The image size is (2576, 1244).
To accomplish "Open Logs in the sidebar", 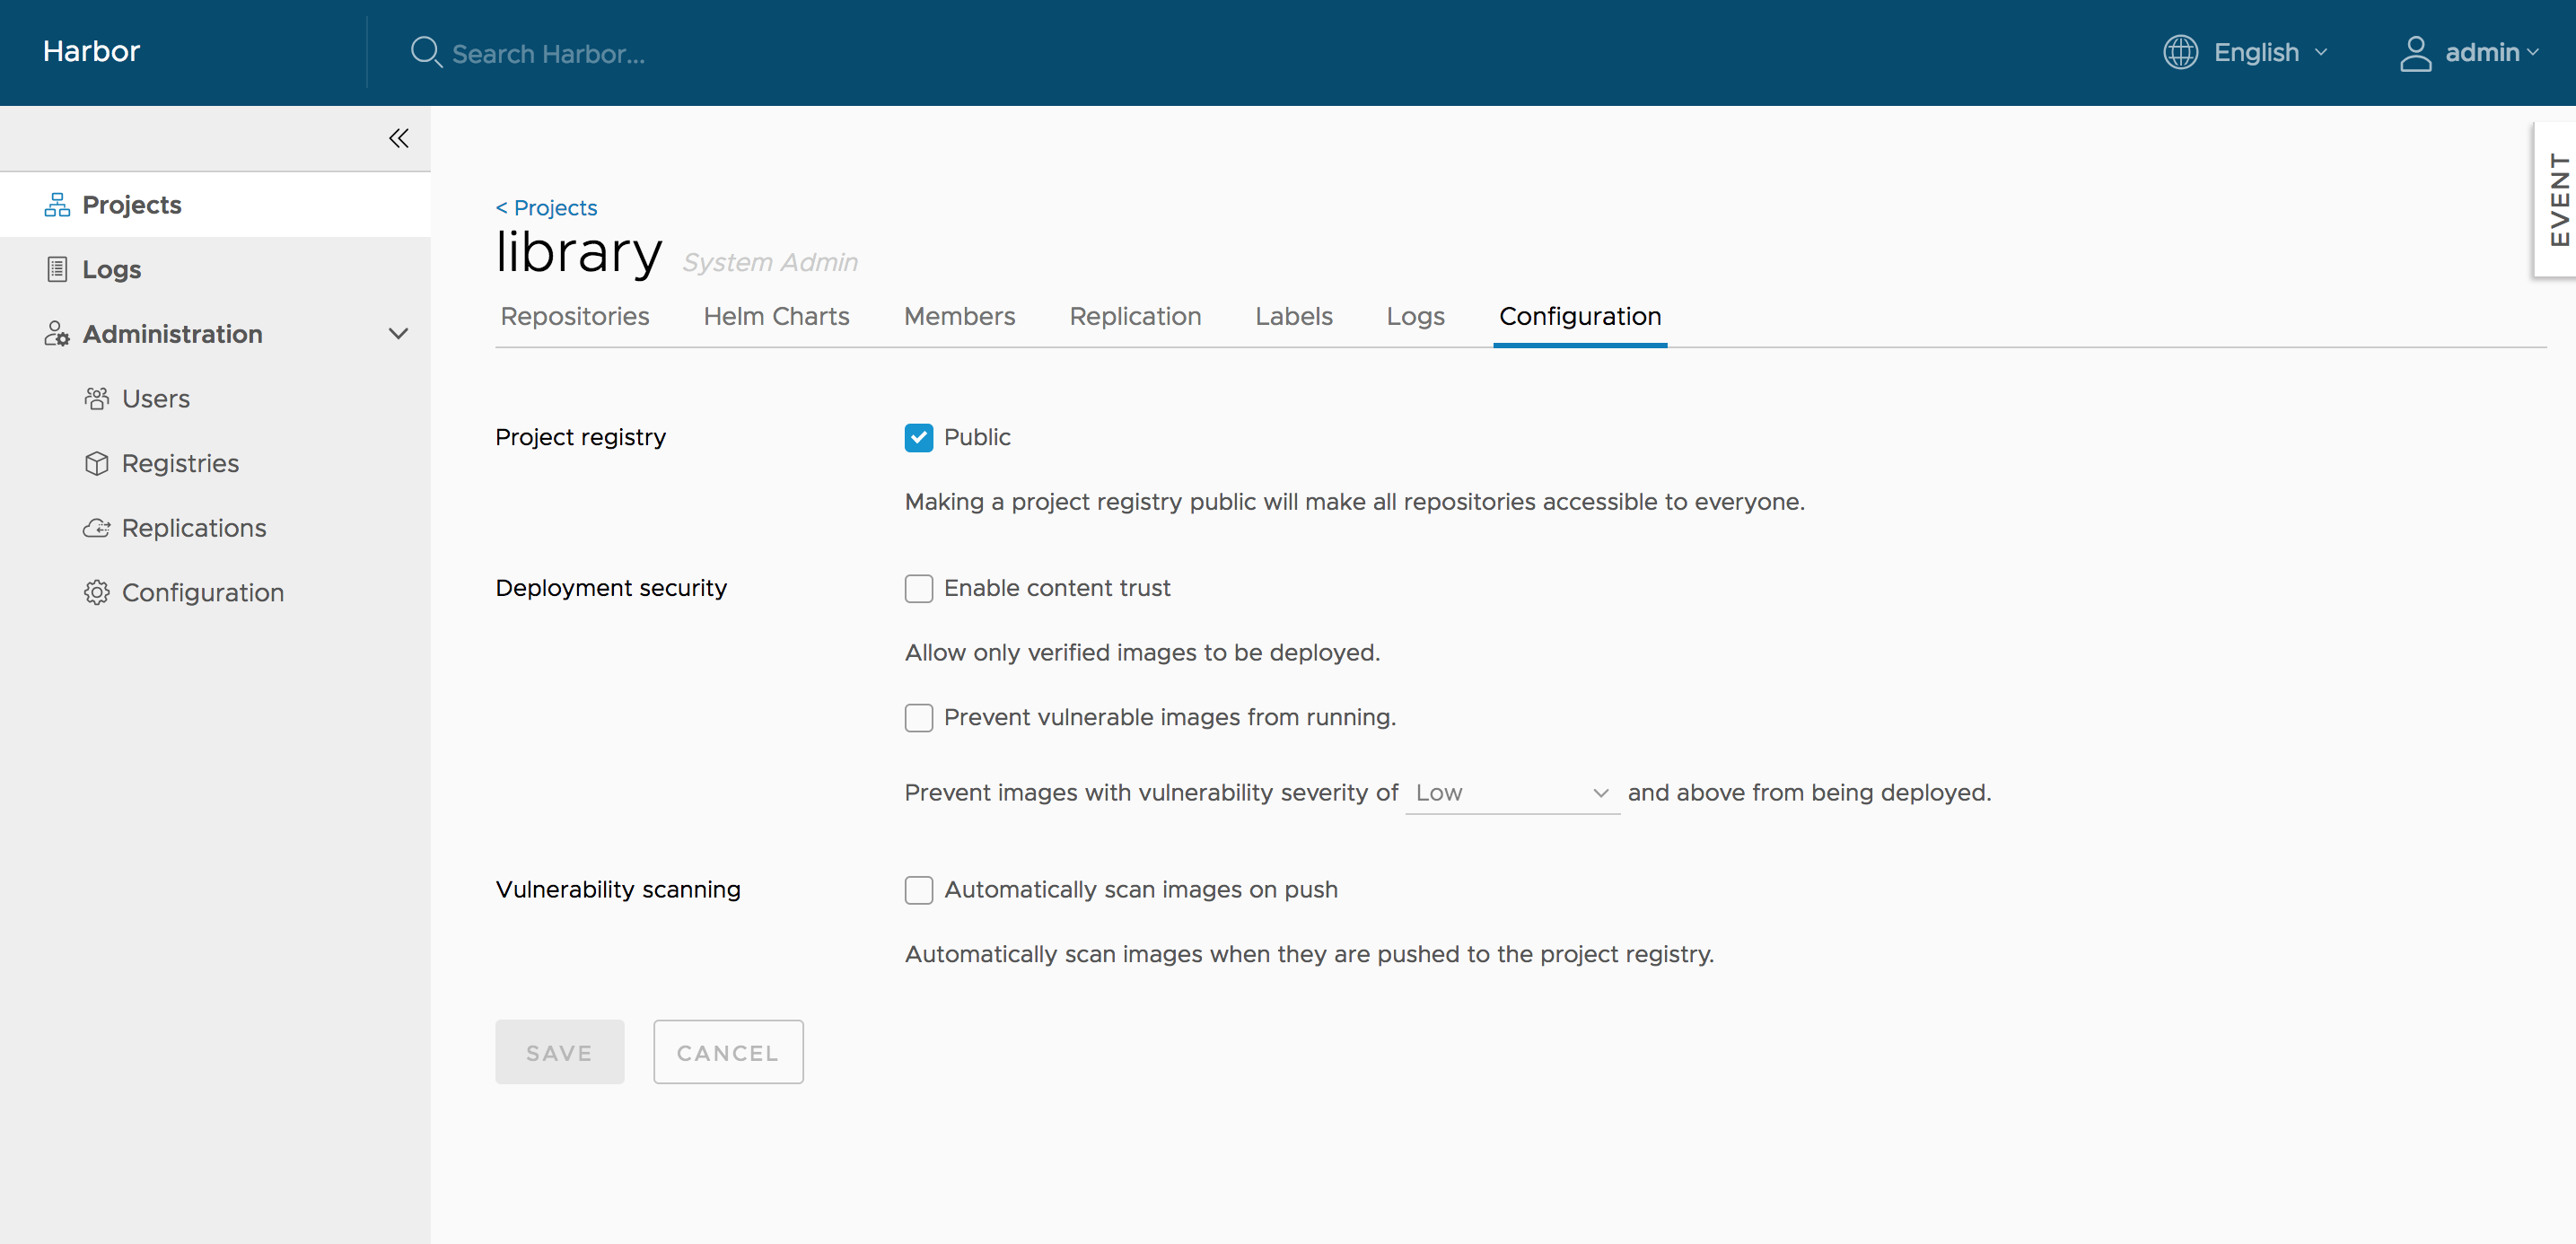I will pos(215,269).
